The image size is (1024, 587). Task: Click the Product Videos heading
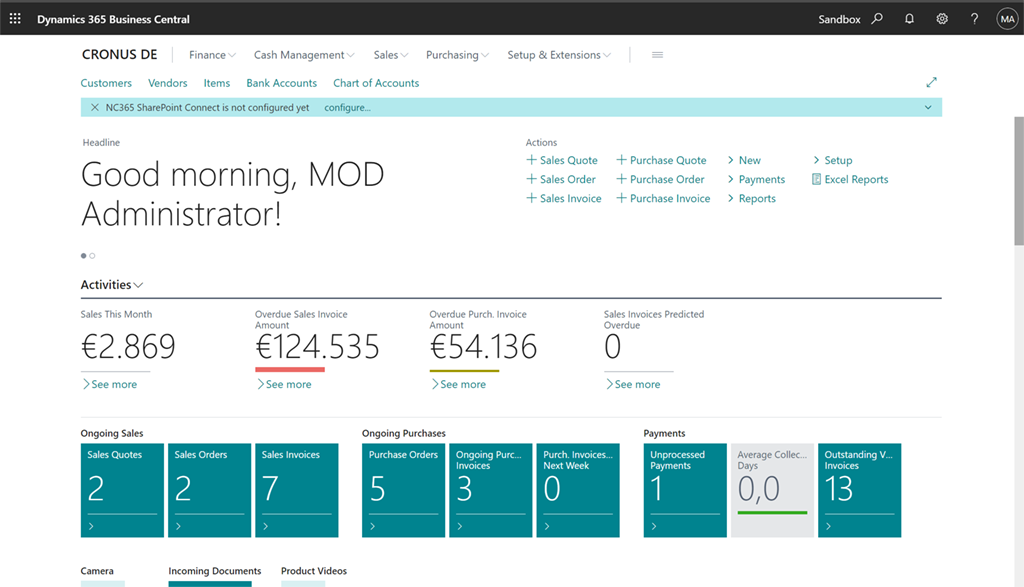point(313,571)
